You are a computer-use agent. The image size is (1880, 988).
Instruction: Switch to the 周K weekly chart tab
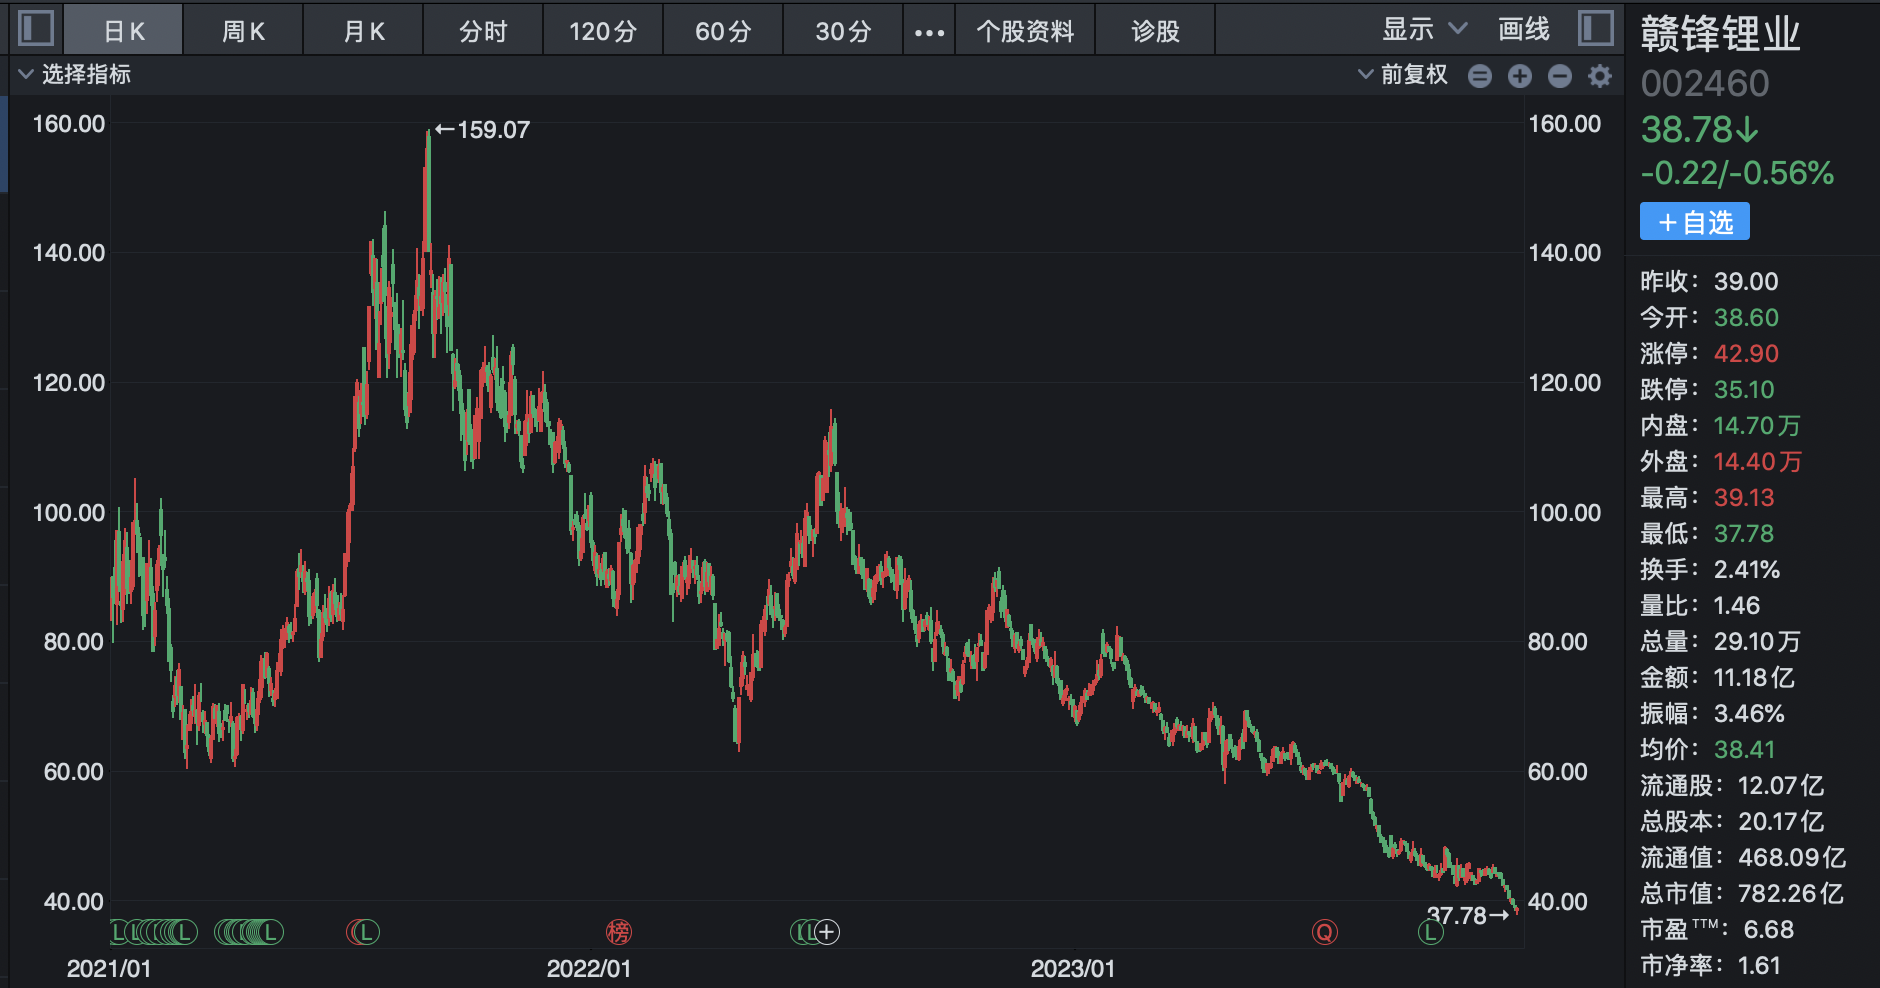click(243, 31)
